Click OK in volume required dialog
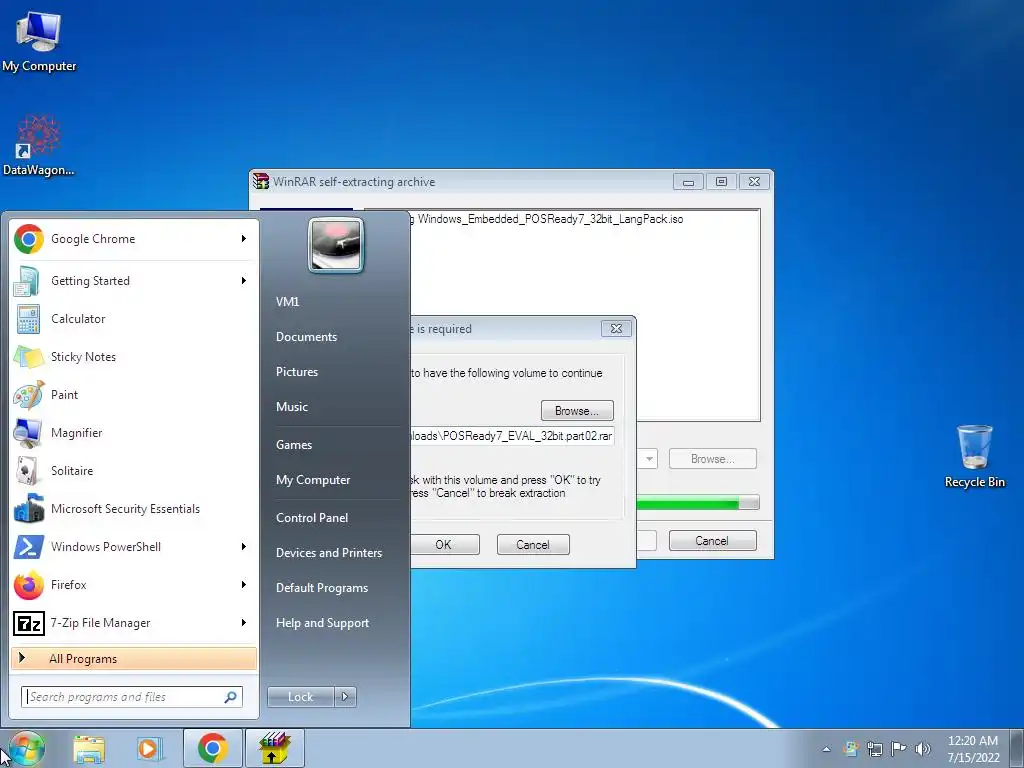This screenshot has width=1024, height=768. [444, 545]
